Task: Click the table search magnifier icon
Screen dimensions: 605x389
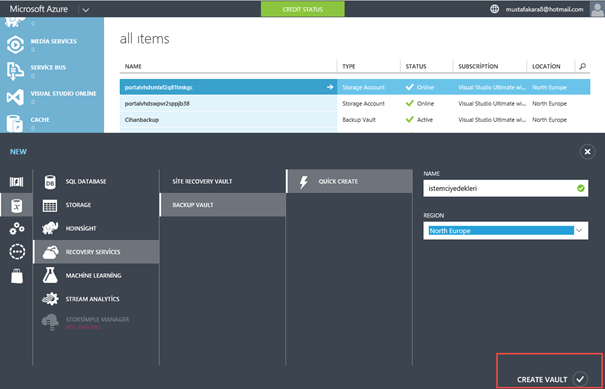Action: 583,66
